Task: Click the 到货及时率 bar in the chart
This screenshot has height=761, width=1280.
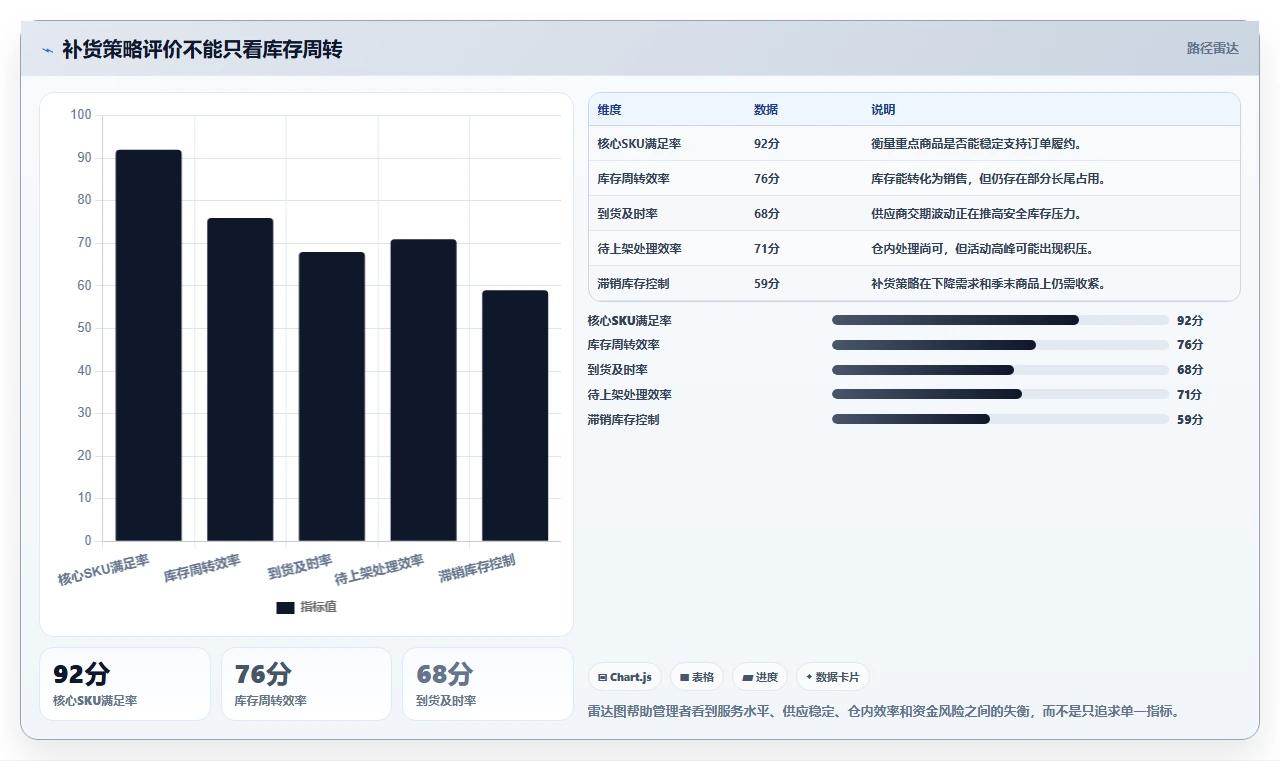Action: point(332,396)
